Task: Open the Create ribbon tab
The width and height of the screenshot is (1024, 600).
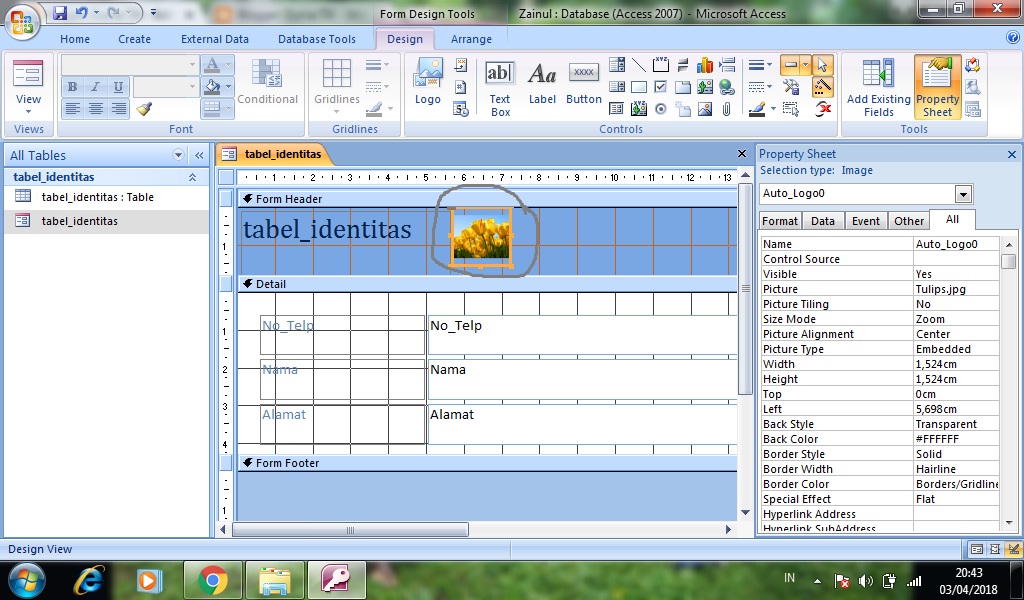Action: (x=134, y=39)
